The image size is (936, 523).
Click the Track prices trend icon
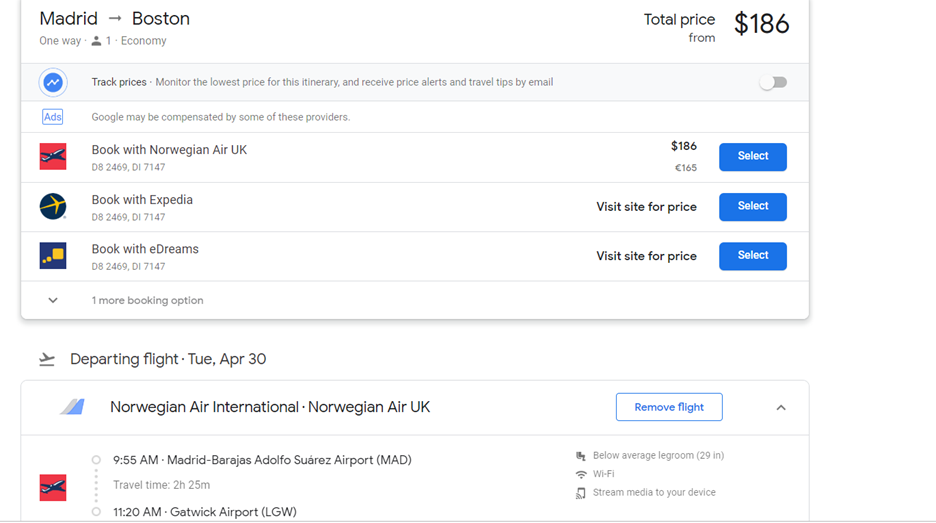pyautogui.click(x=53, y=82)
